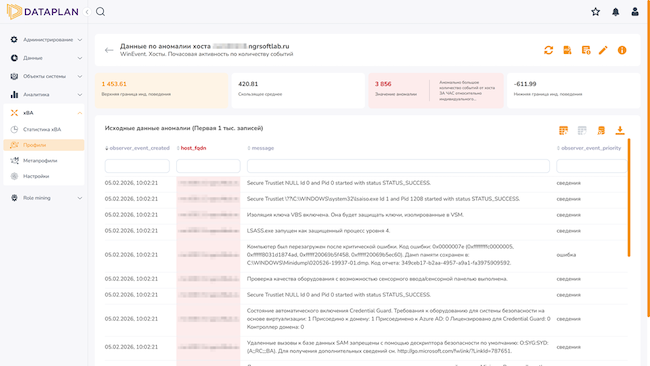Click the Данные icon in sidebar
650x366 pixels.
point(14,58)
